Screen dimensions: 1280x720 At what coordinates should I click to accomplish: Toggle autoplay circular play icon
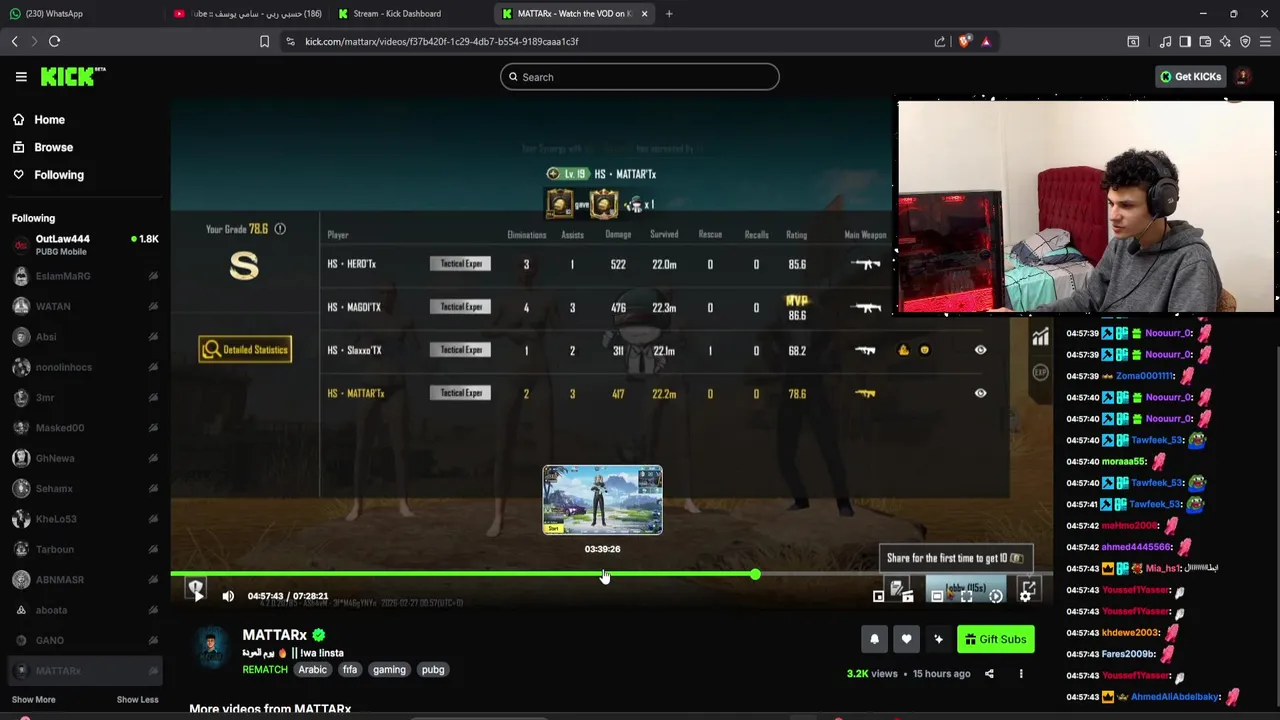[x=996, y=596]
